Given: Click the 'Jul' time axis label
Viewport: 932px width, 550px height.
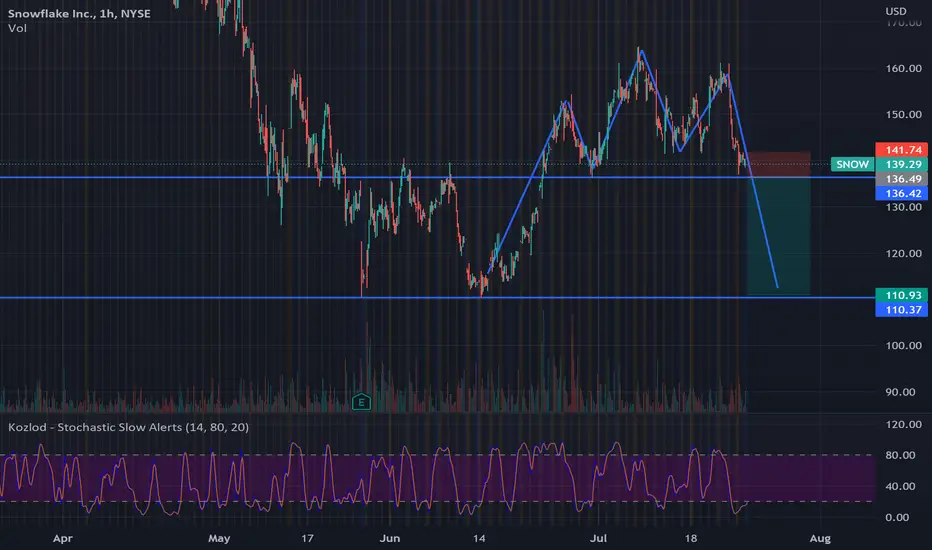Looking at the screenshot, I should click(598, 538).
